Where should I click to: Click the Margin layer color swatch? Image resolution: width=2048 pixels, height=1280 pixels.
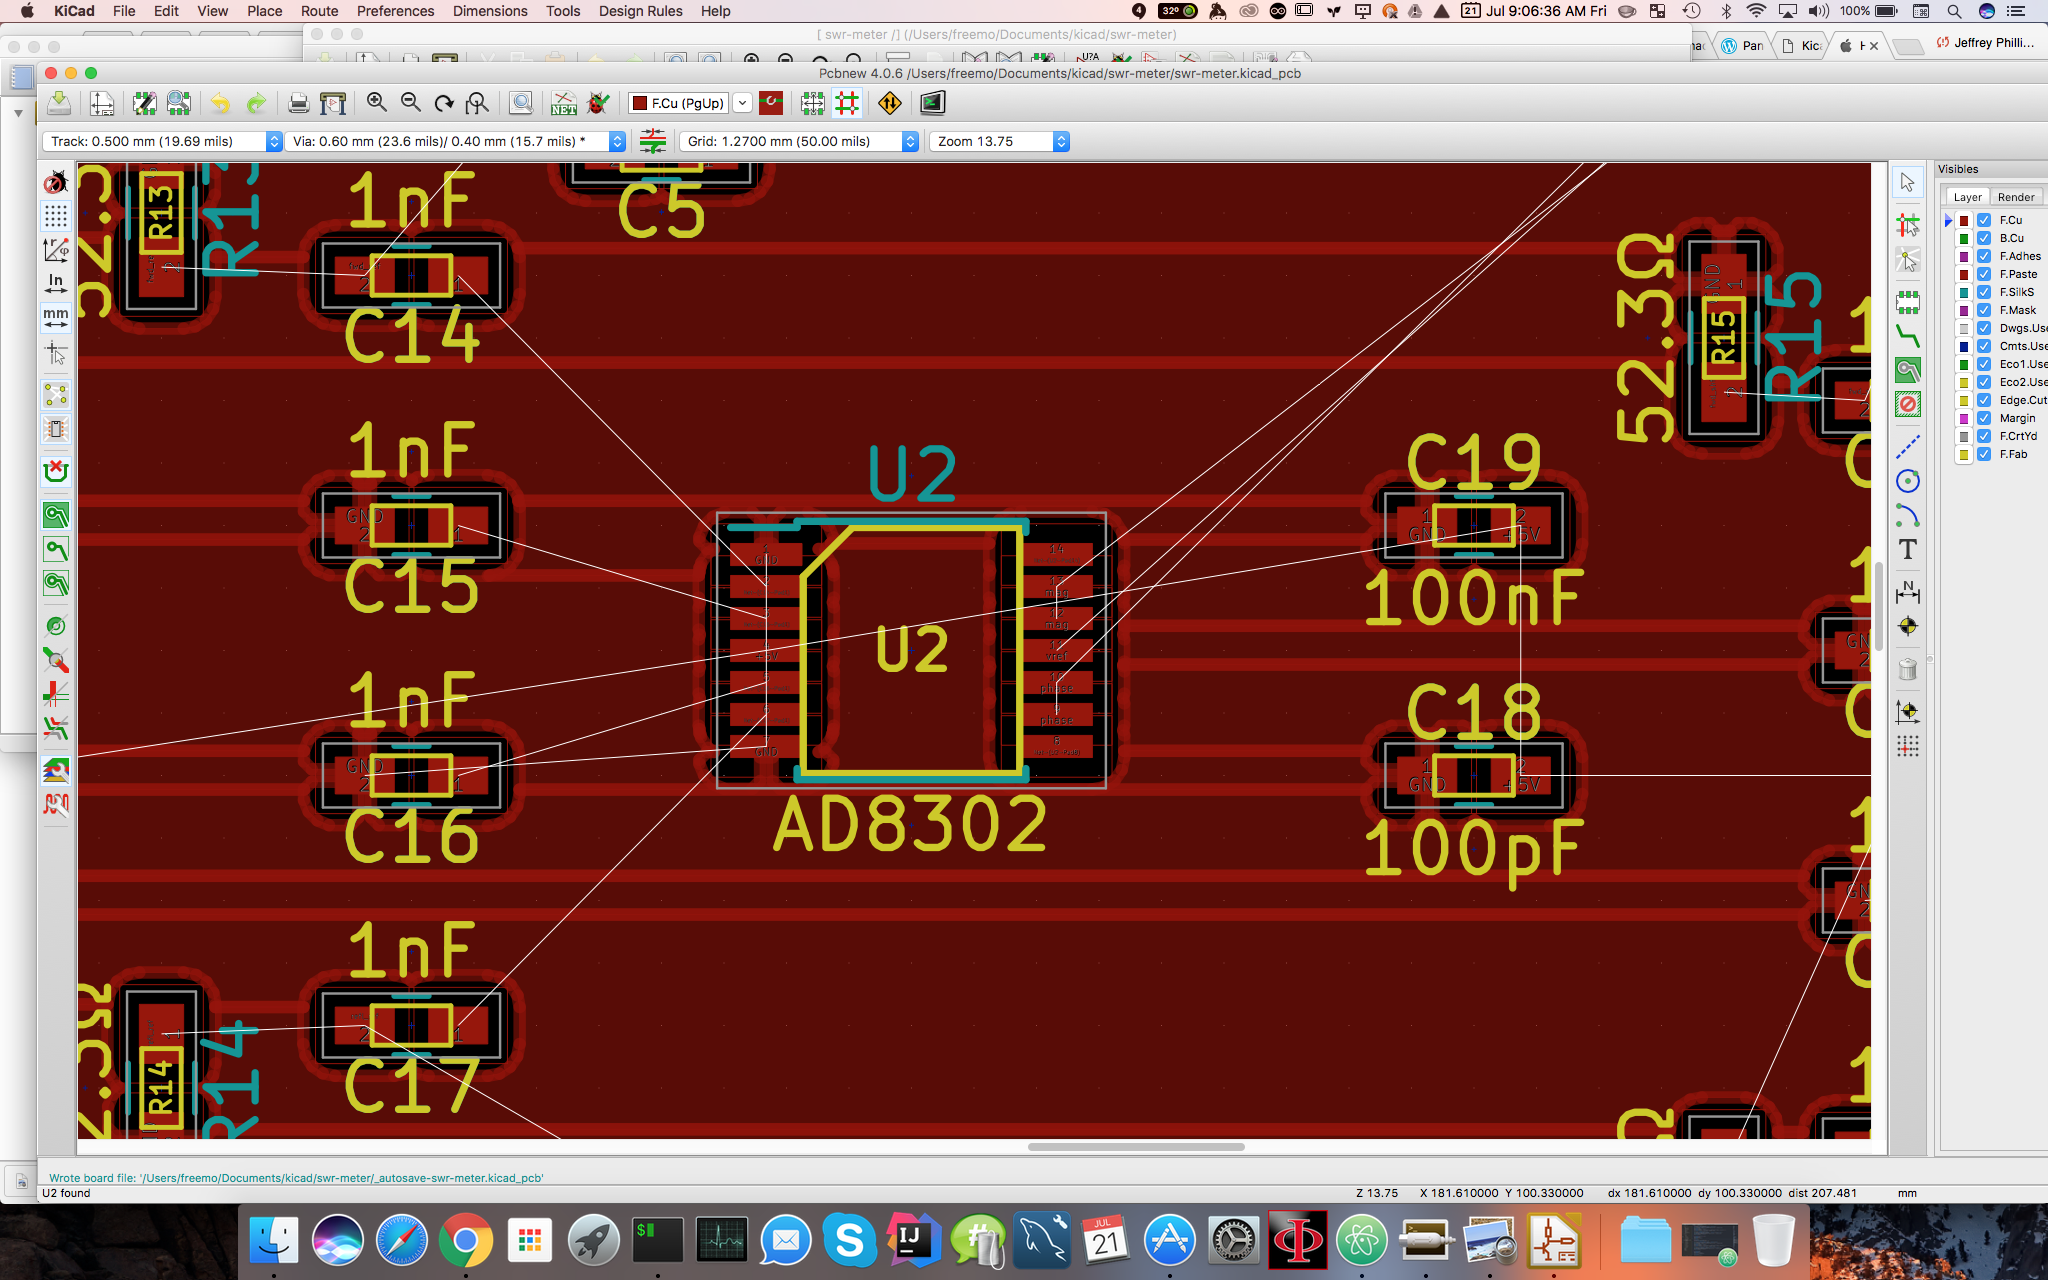(1964, 418)
